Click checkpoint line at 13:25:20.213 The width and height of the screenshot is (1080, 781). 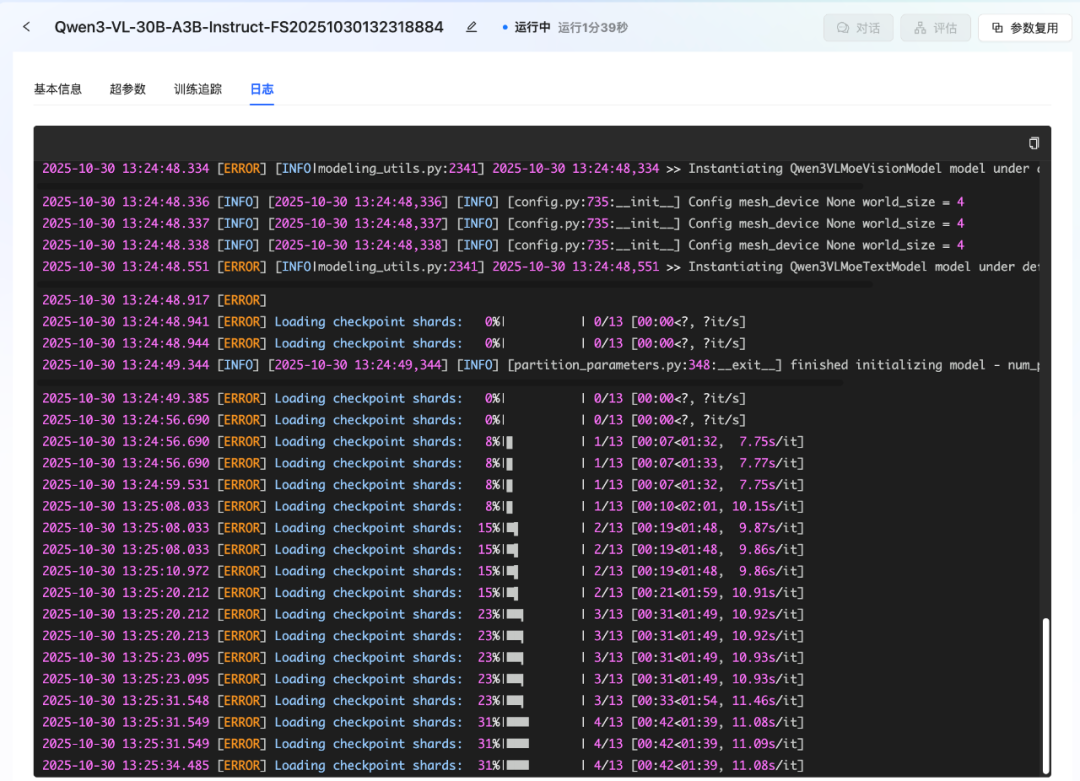tap(423, 636)
